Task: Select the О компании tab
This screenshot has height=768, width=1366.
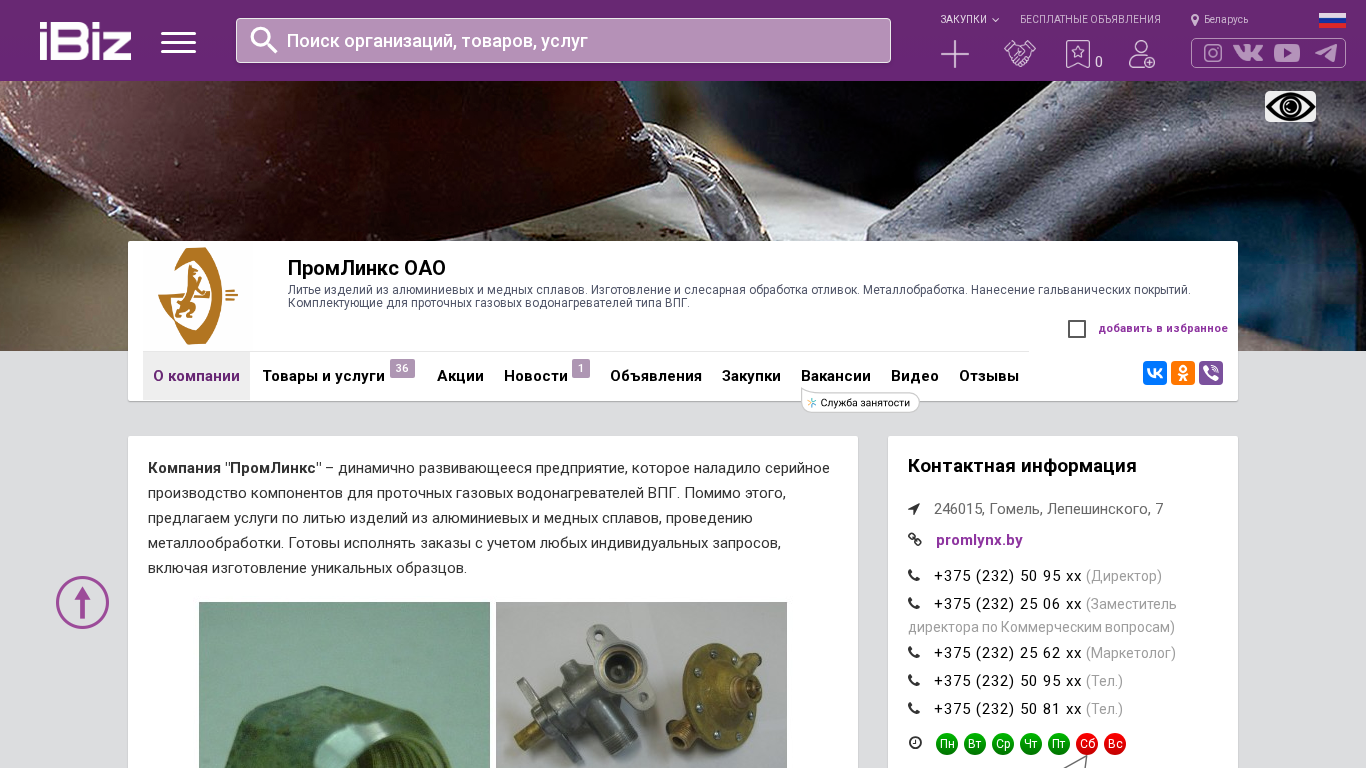Action: point(196,376)
